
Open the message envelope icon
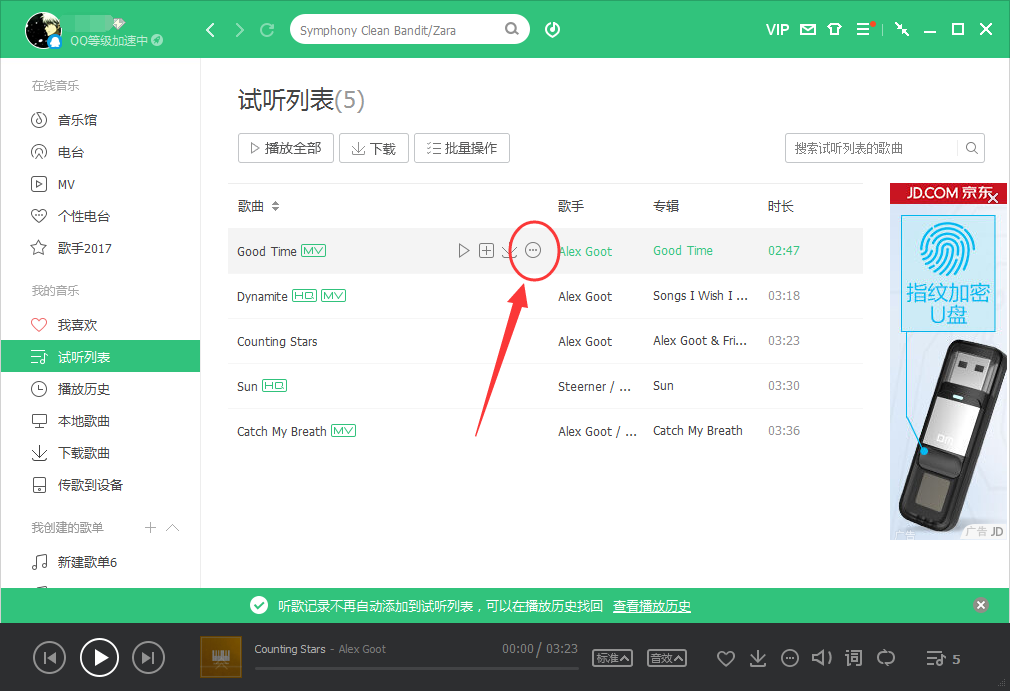click(x=807, y=29)
